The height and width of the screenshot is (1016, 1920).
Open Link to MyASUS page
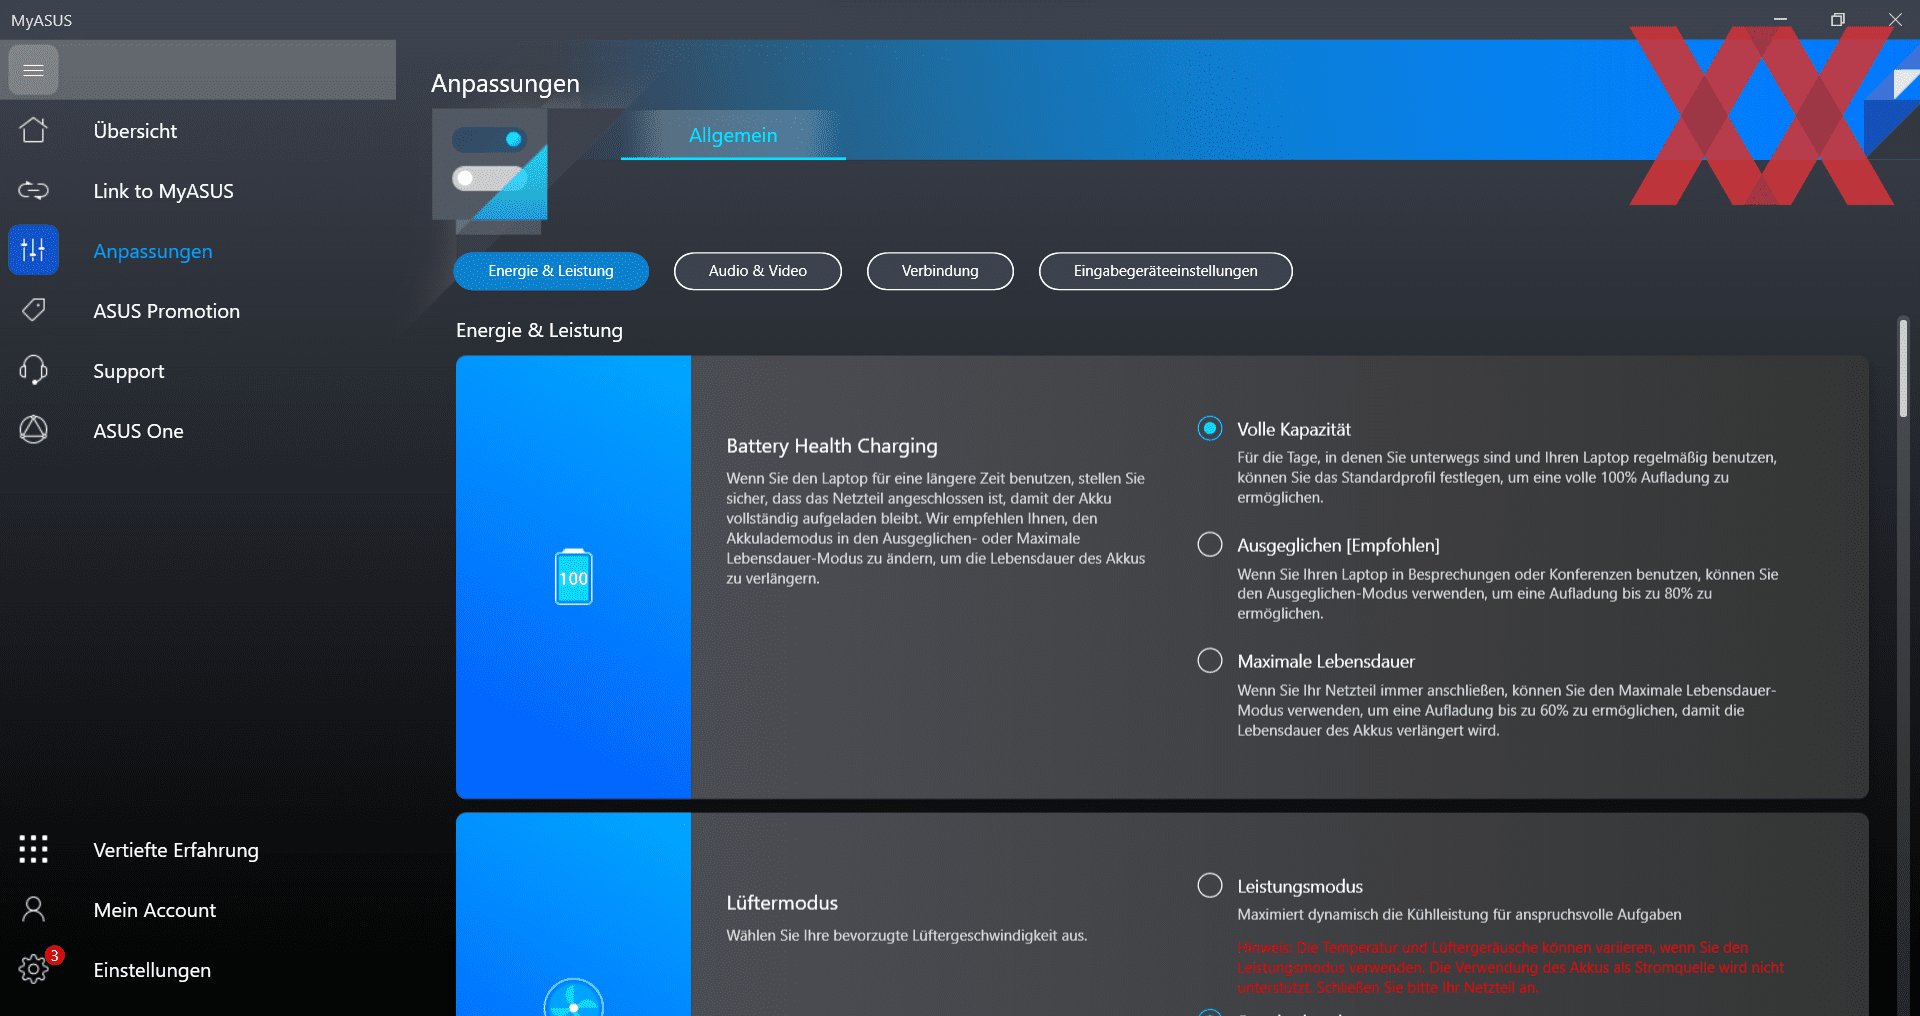pos(163,191)
